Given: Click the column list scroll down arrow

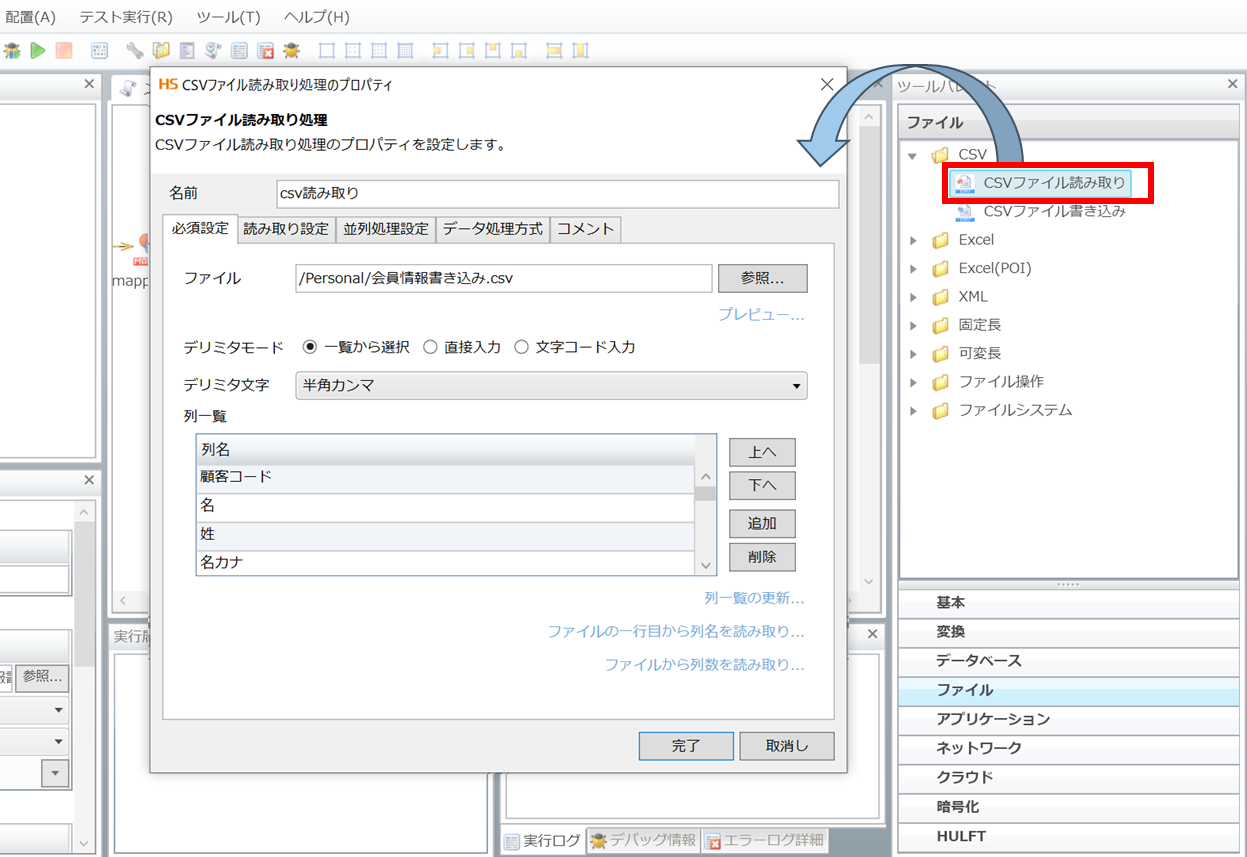Looking at the screenshot, I should pyautogui.click(x=706, y=565).
